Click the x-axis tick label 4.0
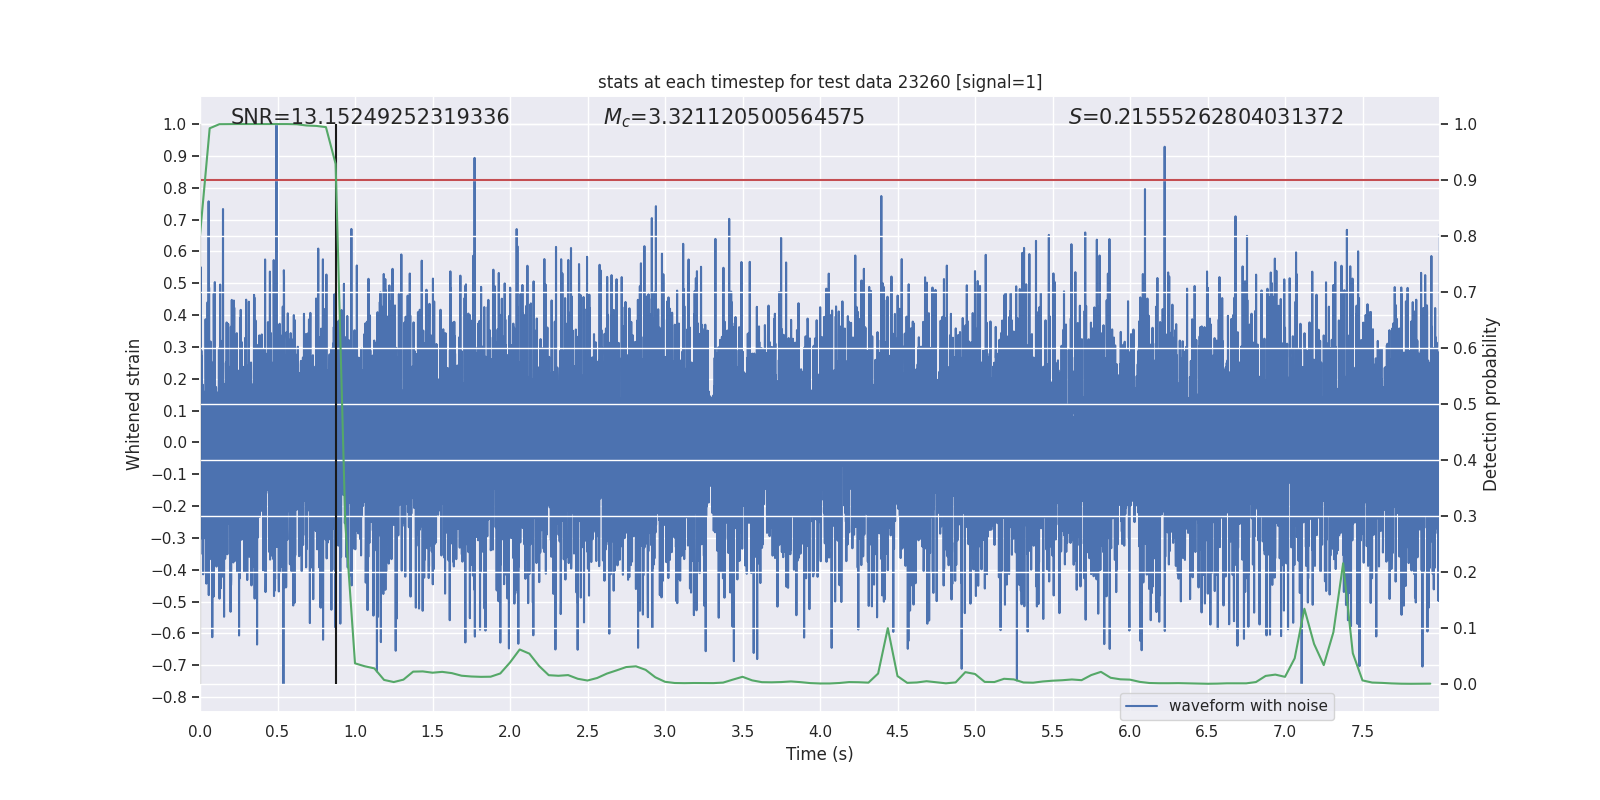This screenshot has height=800, width=1600. (x=820, y=731)
